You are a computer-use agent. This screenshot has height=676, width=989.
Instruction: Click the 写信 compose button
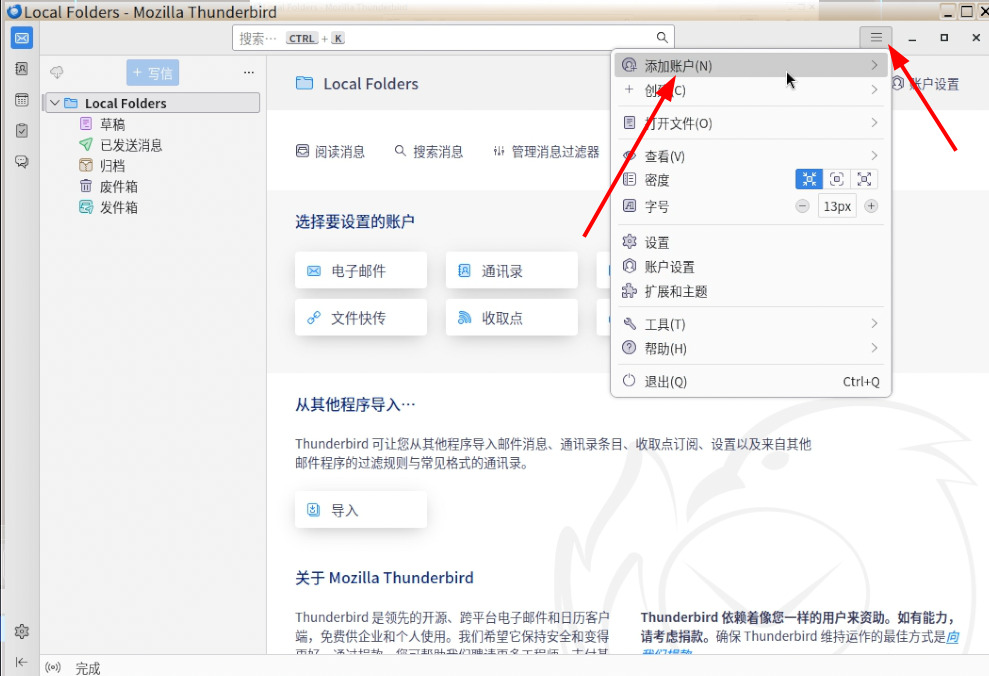point(153,73)
